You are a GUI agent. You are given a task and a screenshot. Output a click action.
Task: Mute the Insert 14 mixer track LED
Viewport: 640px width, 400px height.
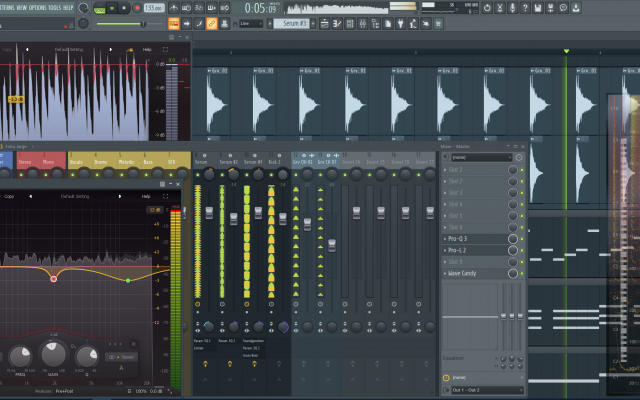point(345,175)
